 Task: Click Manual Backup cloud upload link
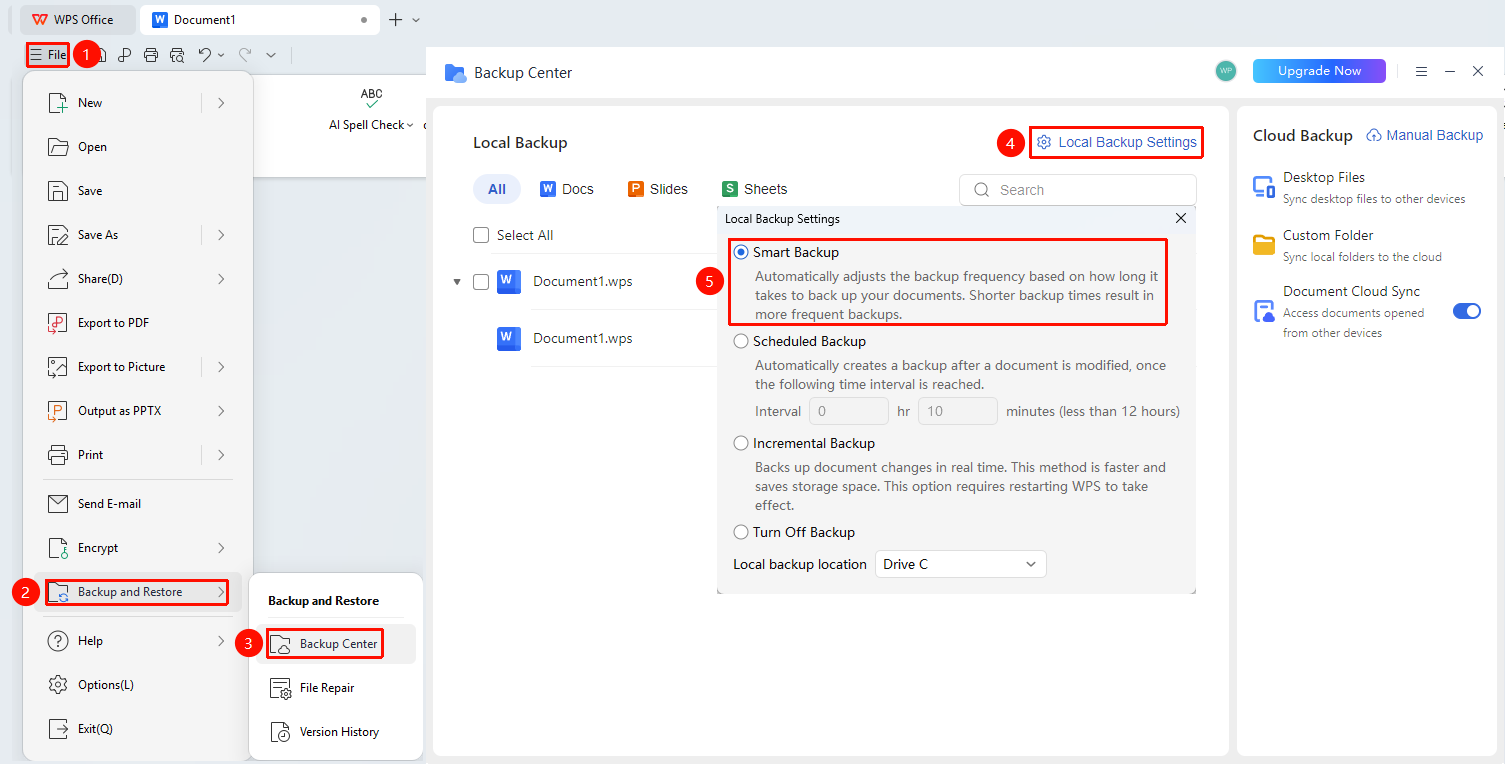tap(1425, 135)
